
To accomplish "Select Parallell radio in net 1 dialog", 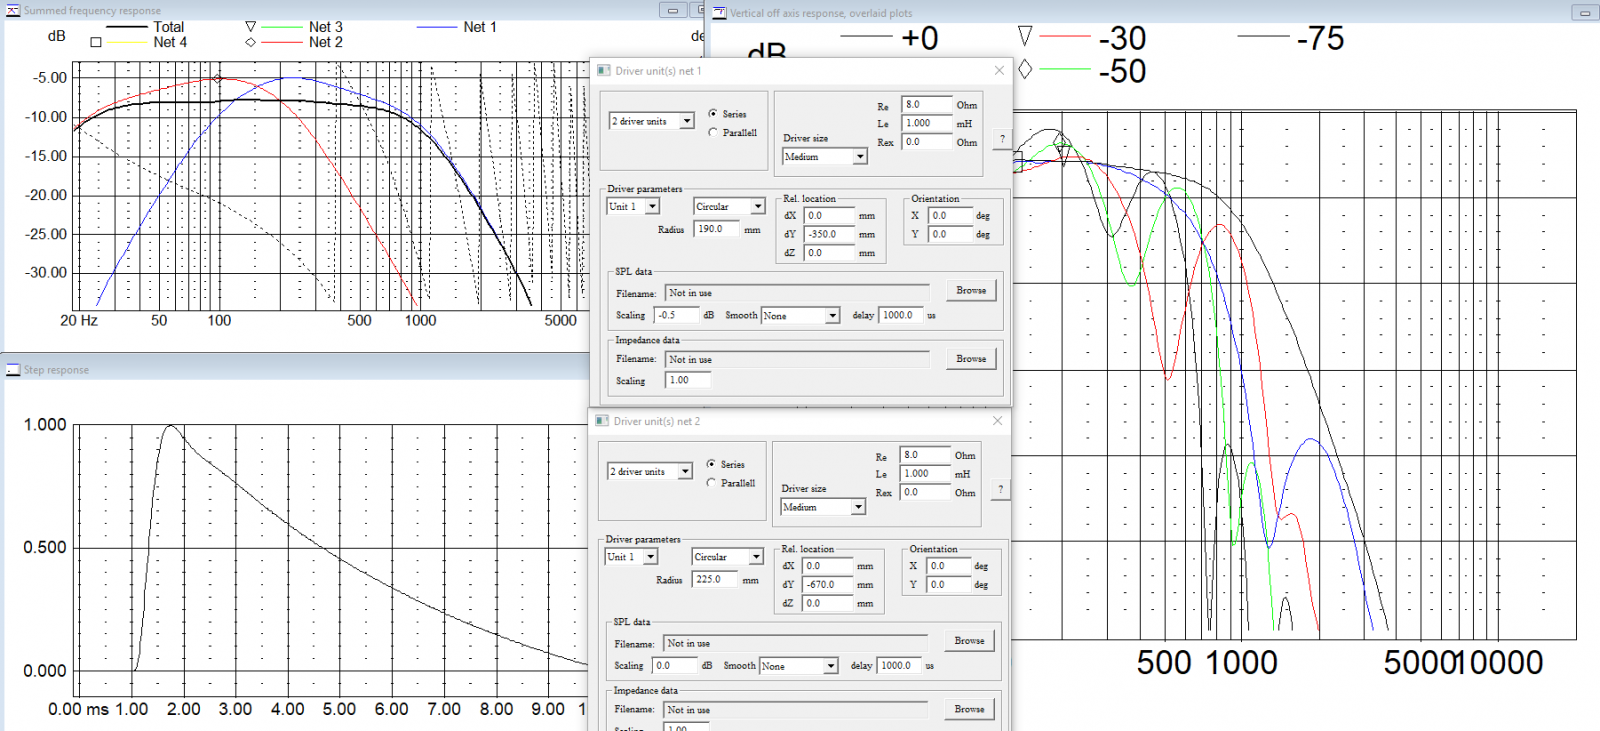I will [713, 132].
